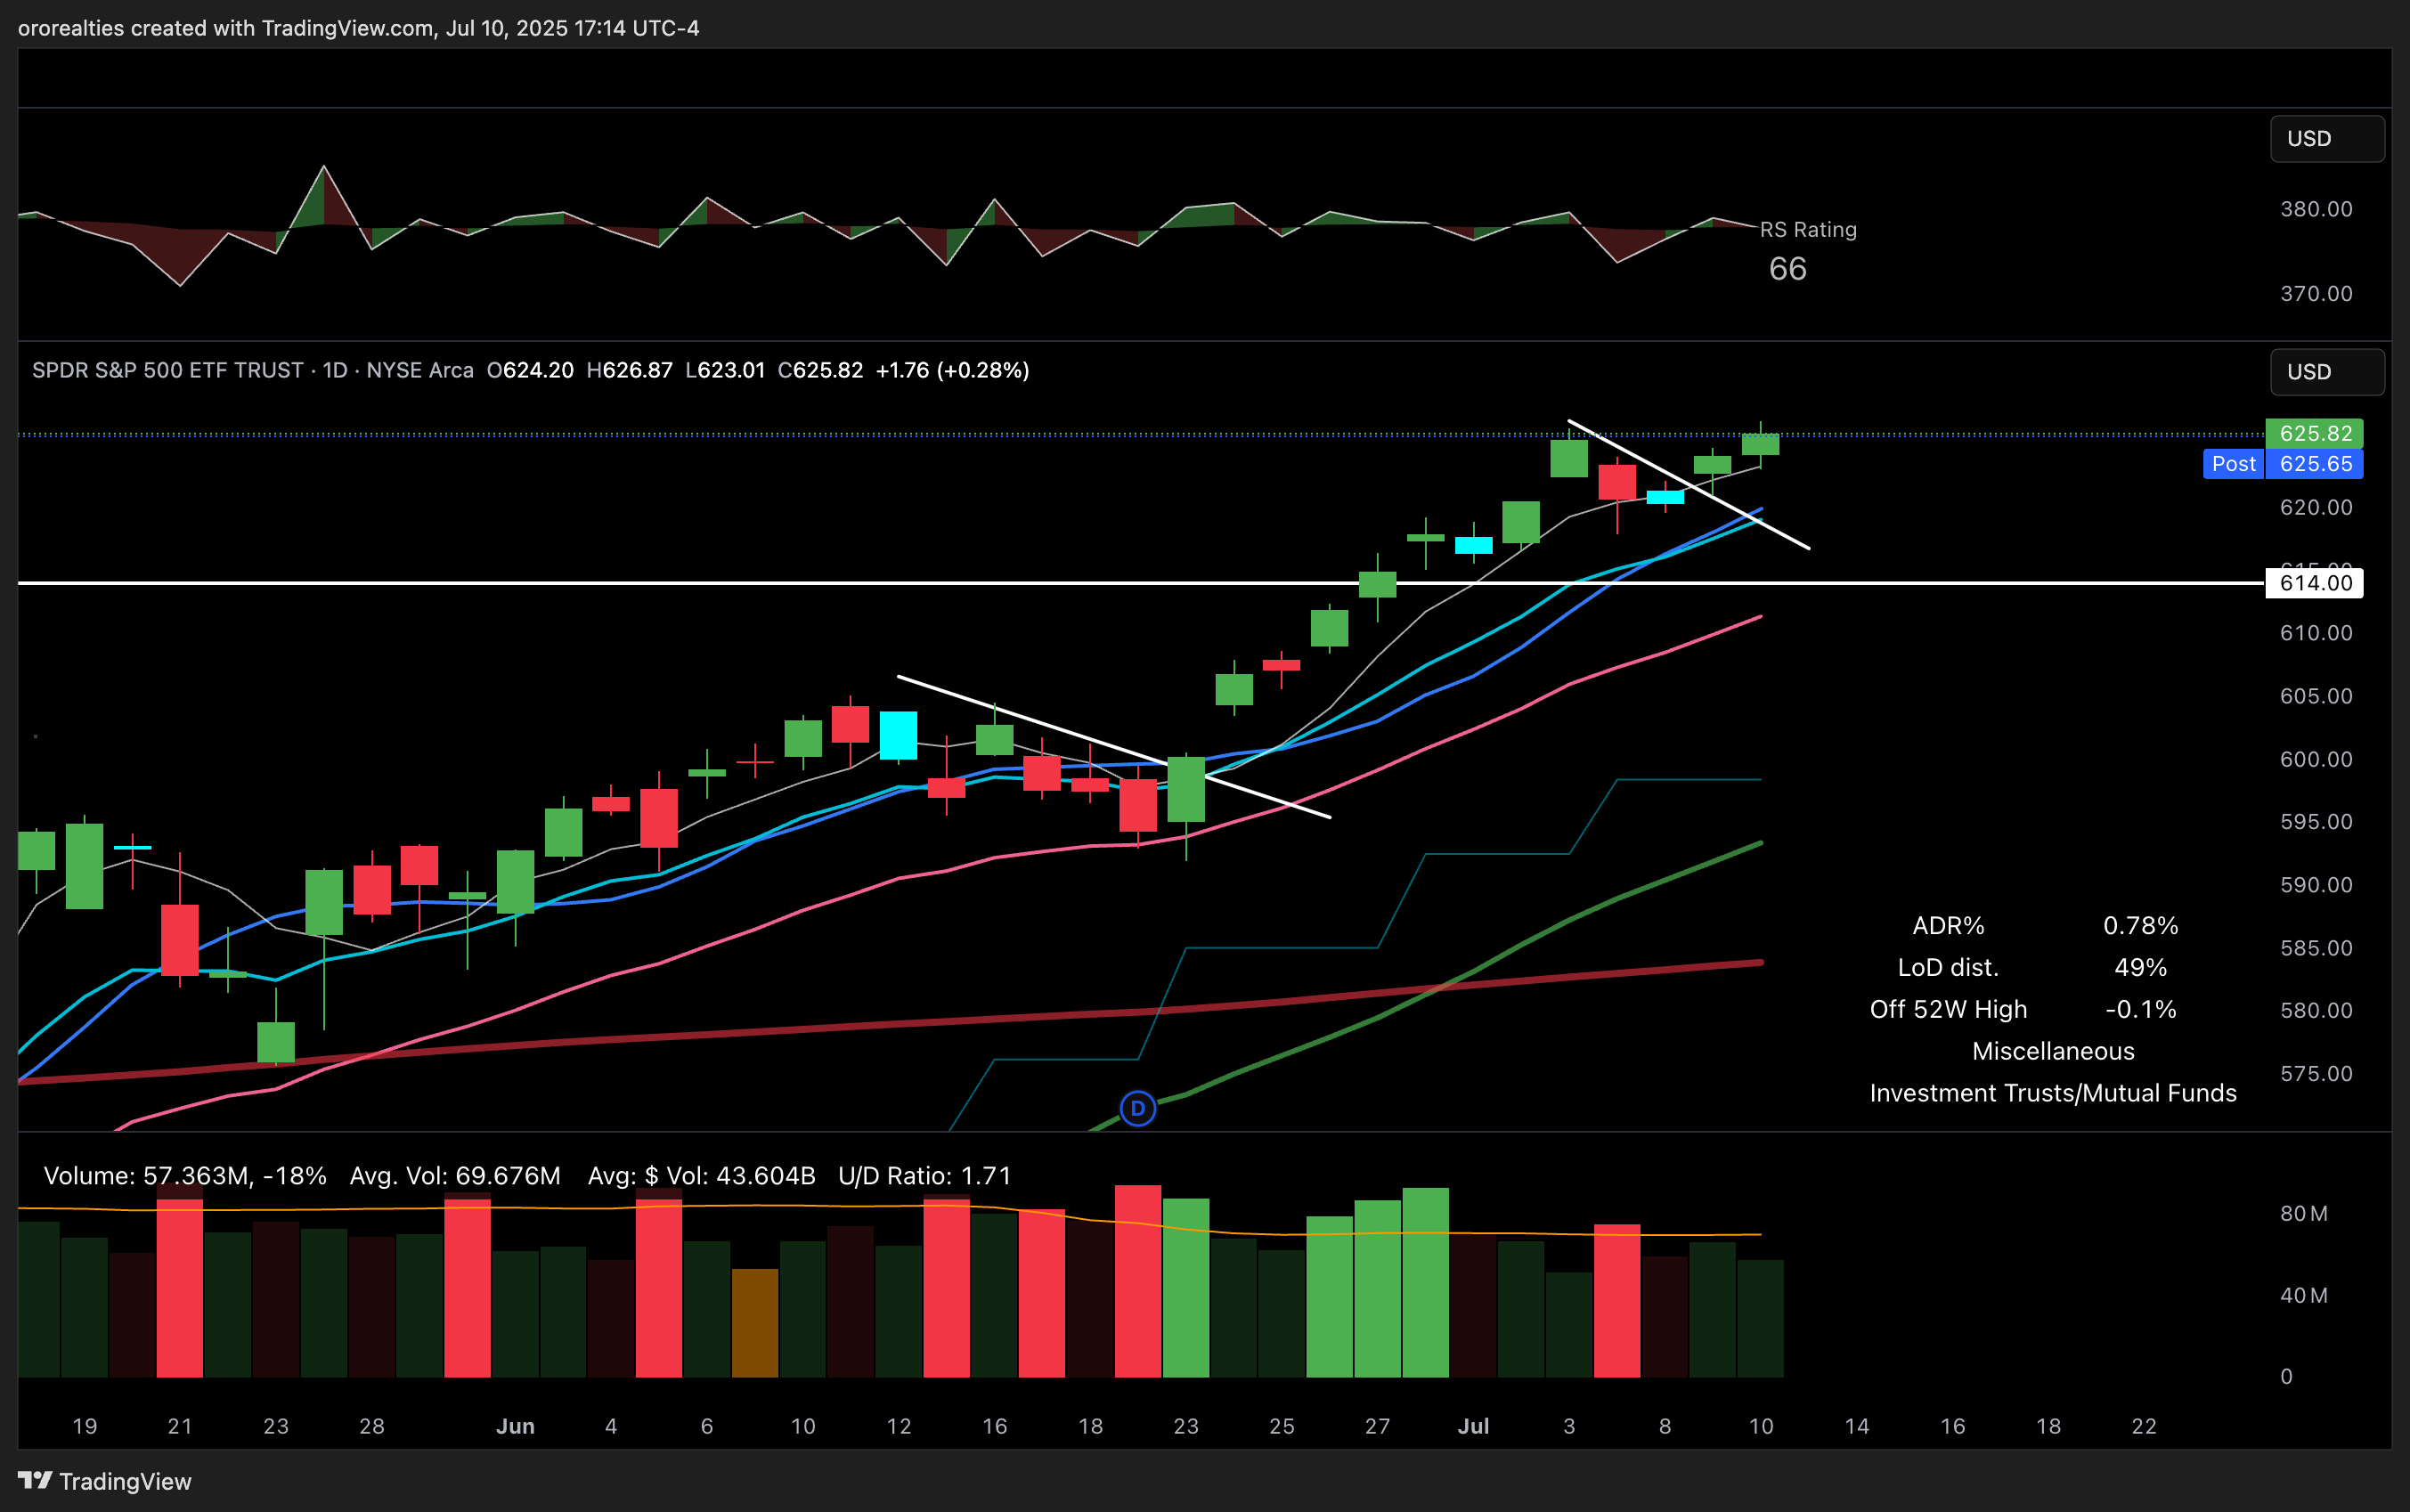The image size is (2410, 1512).
Task: Click the SPDR S&P 500 ETF TRUST title
Action: 167,370
